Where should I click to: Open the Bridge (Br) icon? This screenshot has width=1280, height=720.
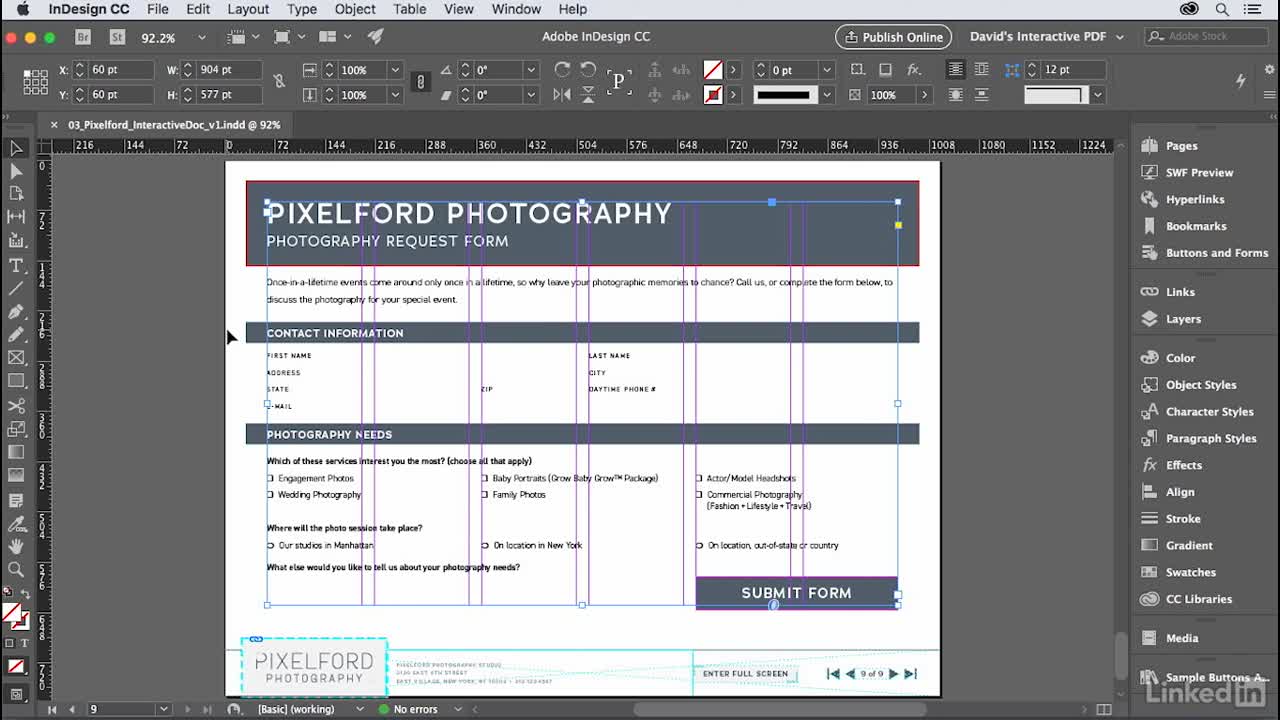[x=84, y=37]
